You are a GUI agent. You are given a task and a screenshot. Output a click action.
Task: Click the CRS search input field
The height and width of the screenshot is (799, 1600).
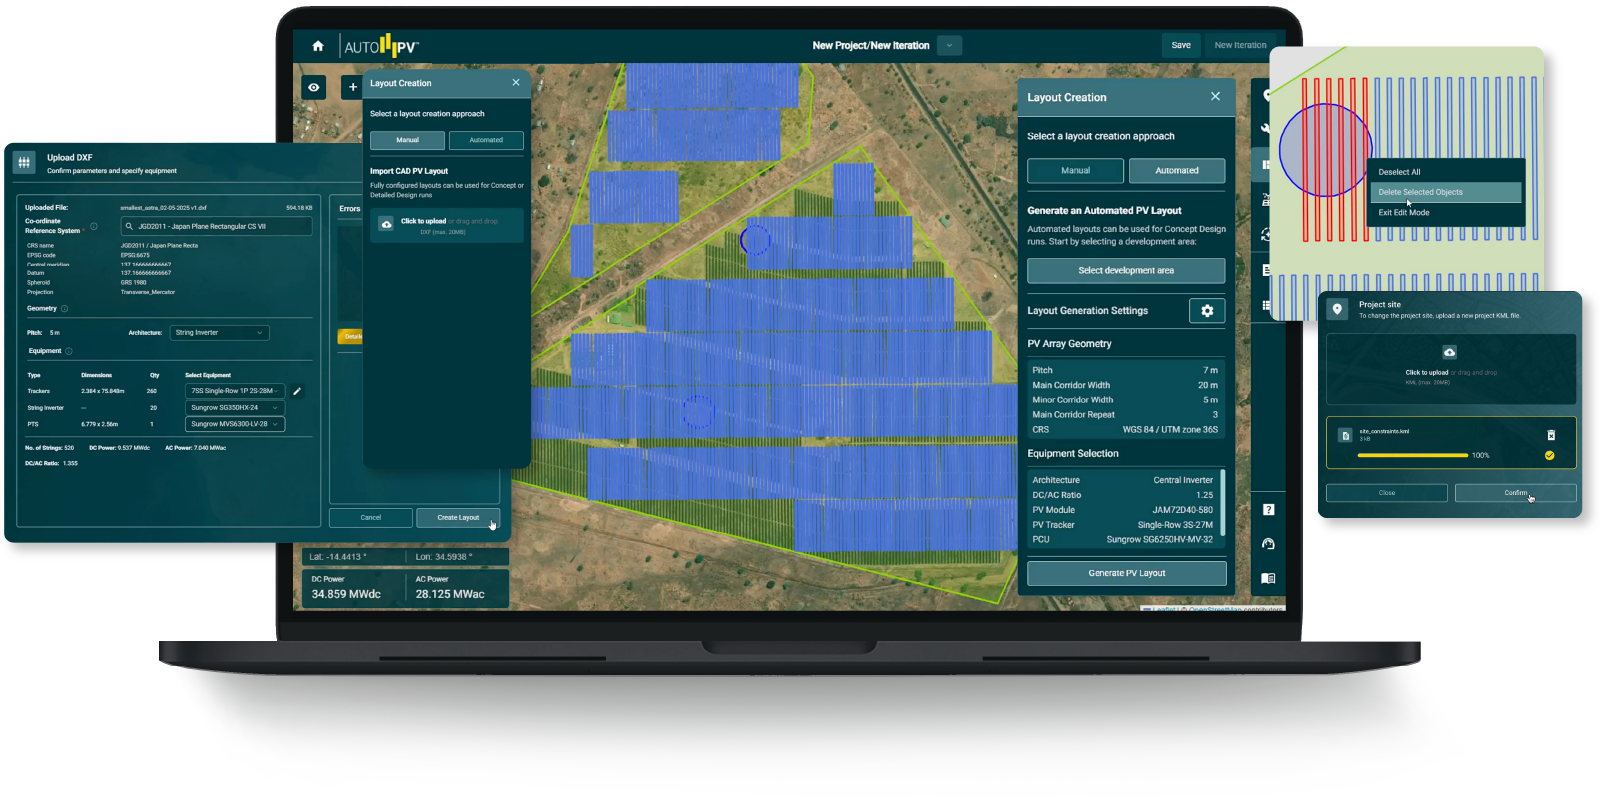(216, 226)
